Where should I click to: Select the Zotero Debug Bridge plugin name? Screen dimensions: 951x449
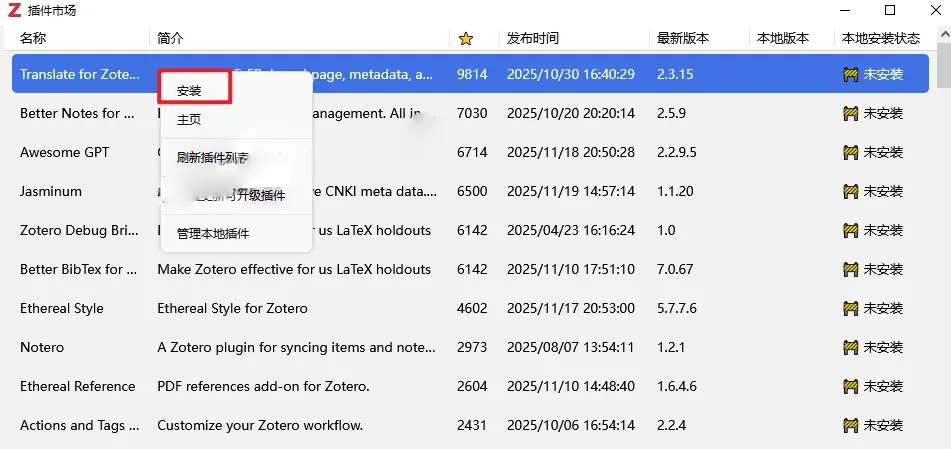click(x=79, y=230)
